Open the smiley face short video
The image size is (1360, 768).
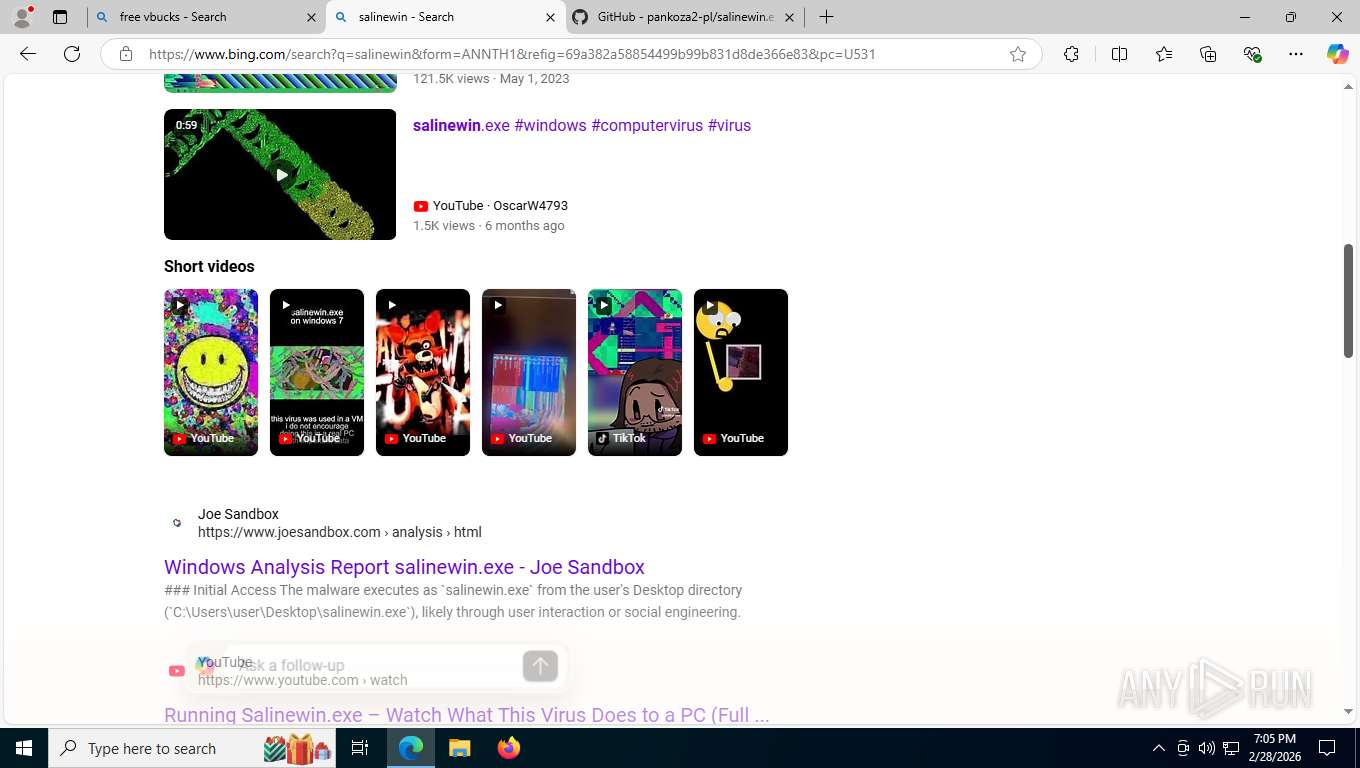click(x=211, y=372)
